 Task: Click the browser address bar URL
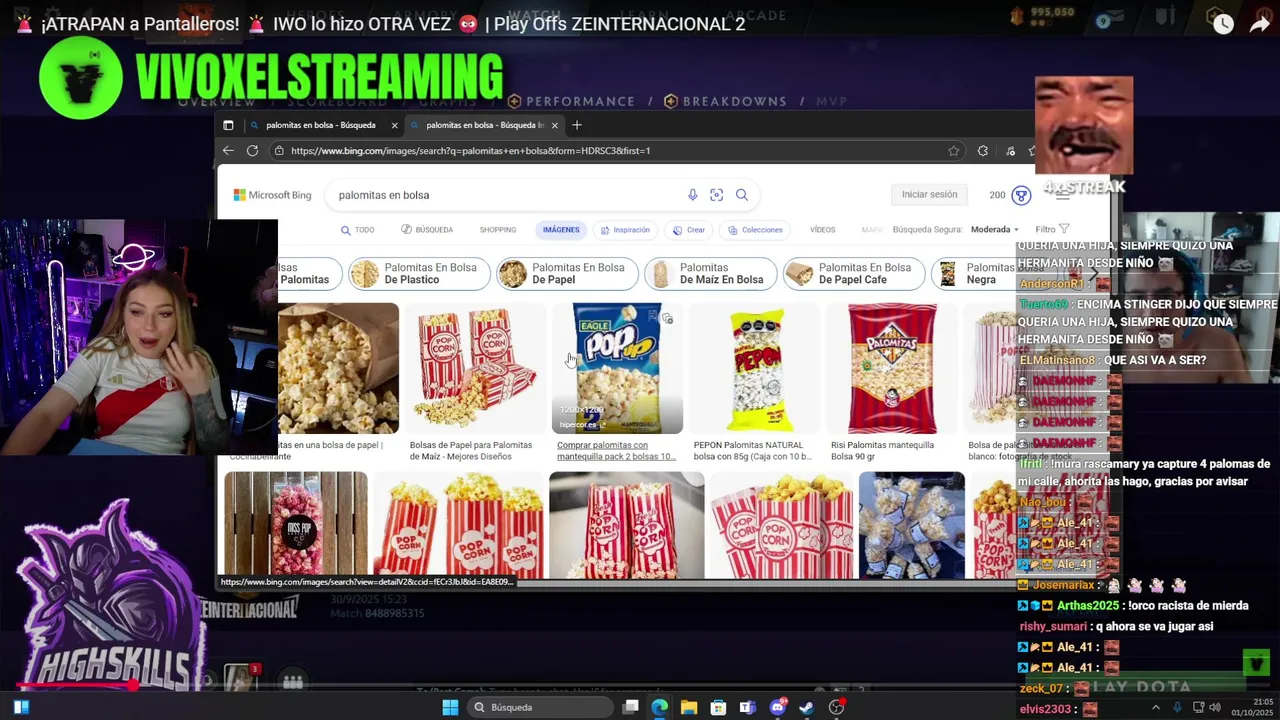(471, 151)
